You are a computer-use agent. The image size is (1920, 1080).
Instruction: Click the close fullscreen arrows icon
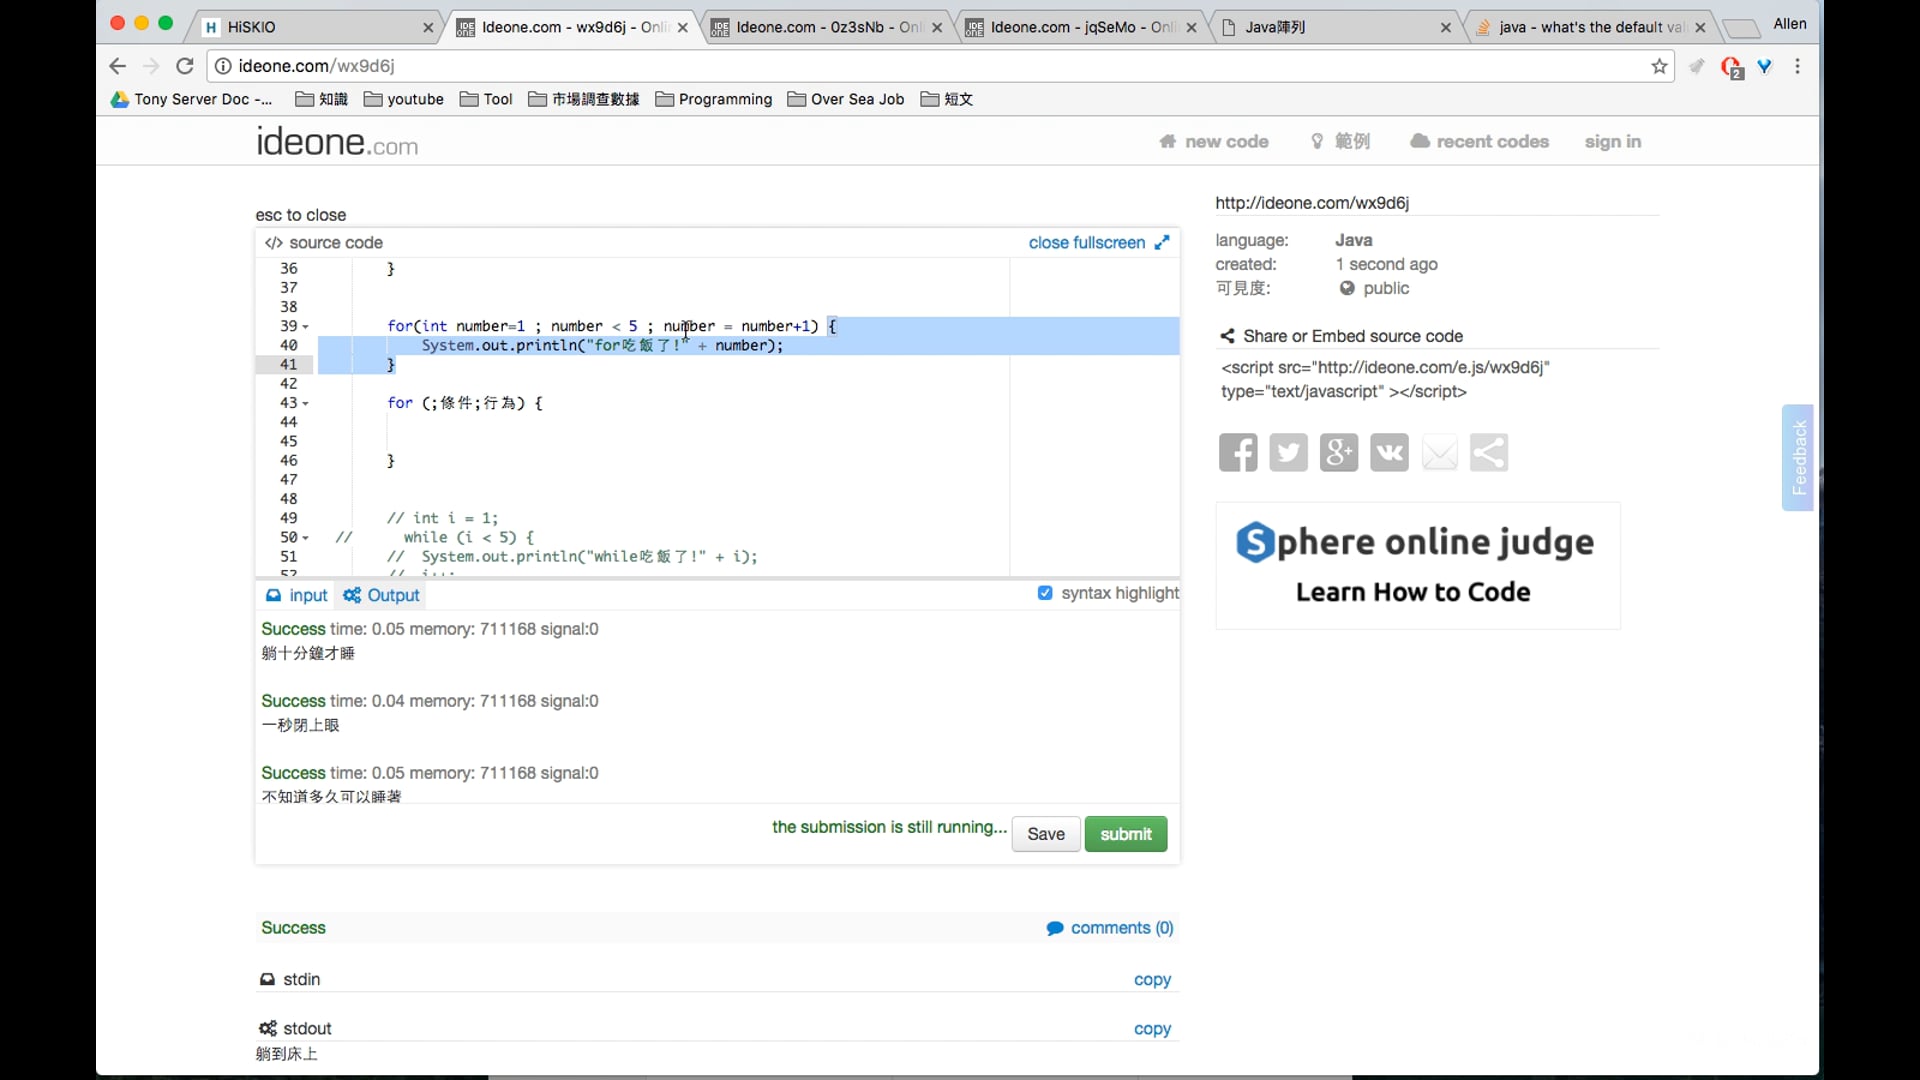[x=1162, y=243]
